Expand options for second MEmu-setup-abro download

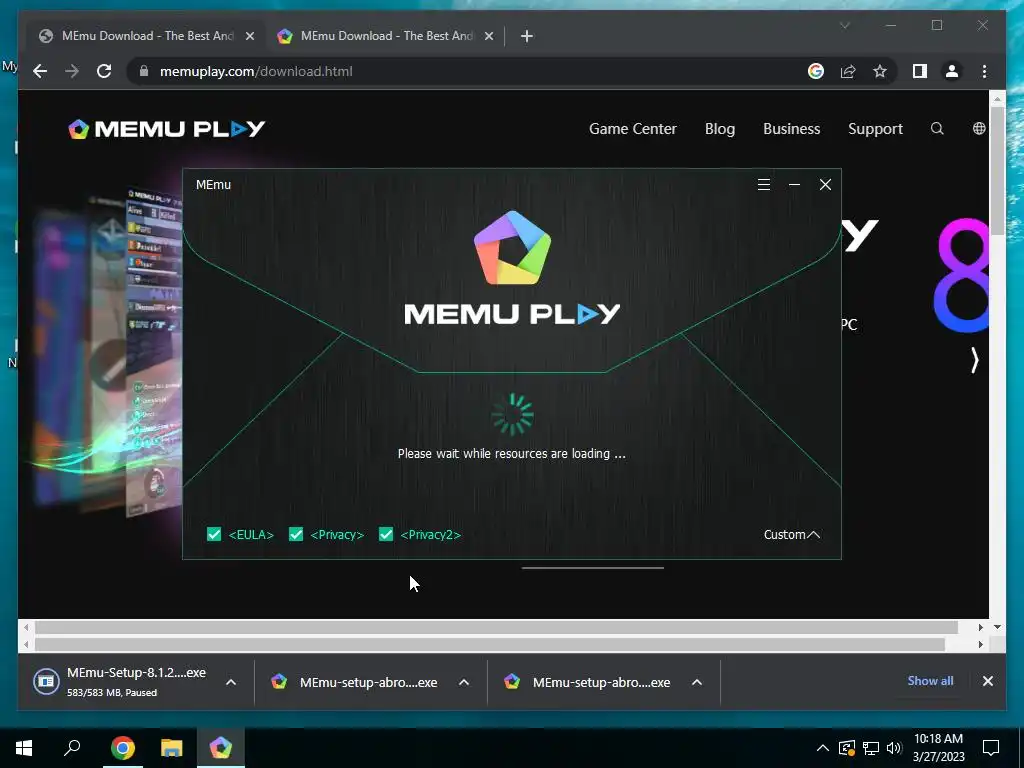(697, 682)
